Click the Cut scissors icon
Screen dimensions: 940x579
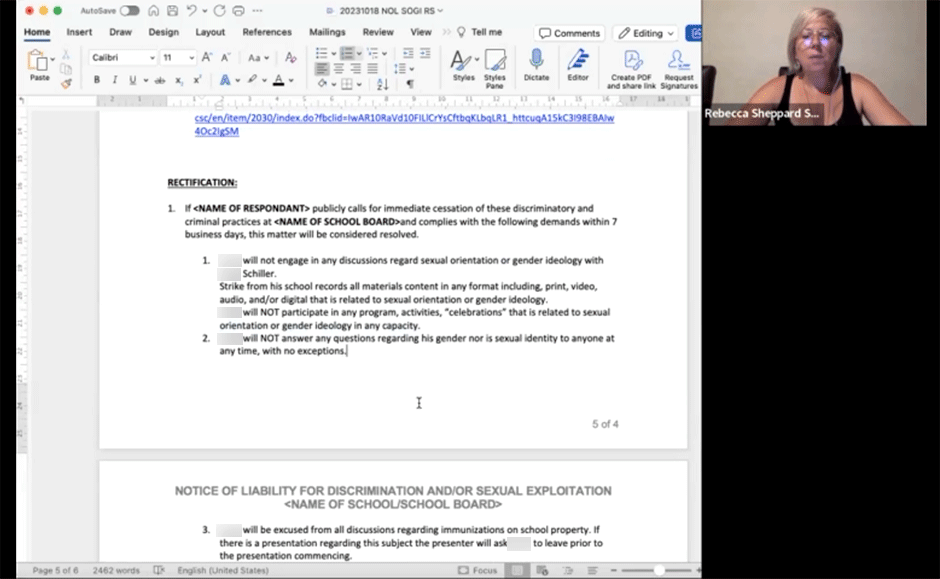click(66, 55)
